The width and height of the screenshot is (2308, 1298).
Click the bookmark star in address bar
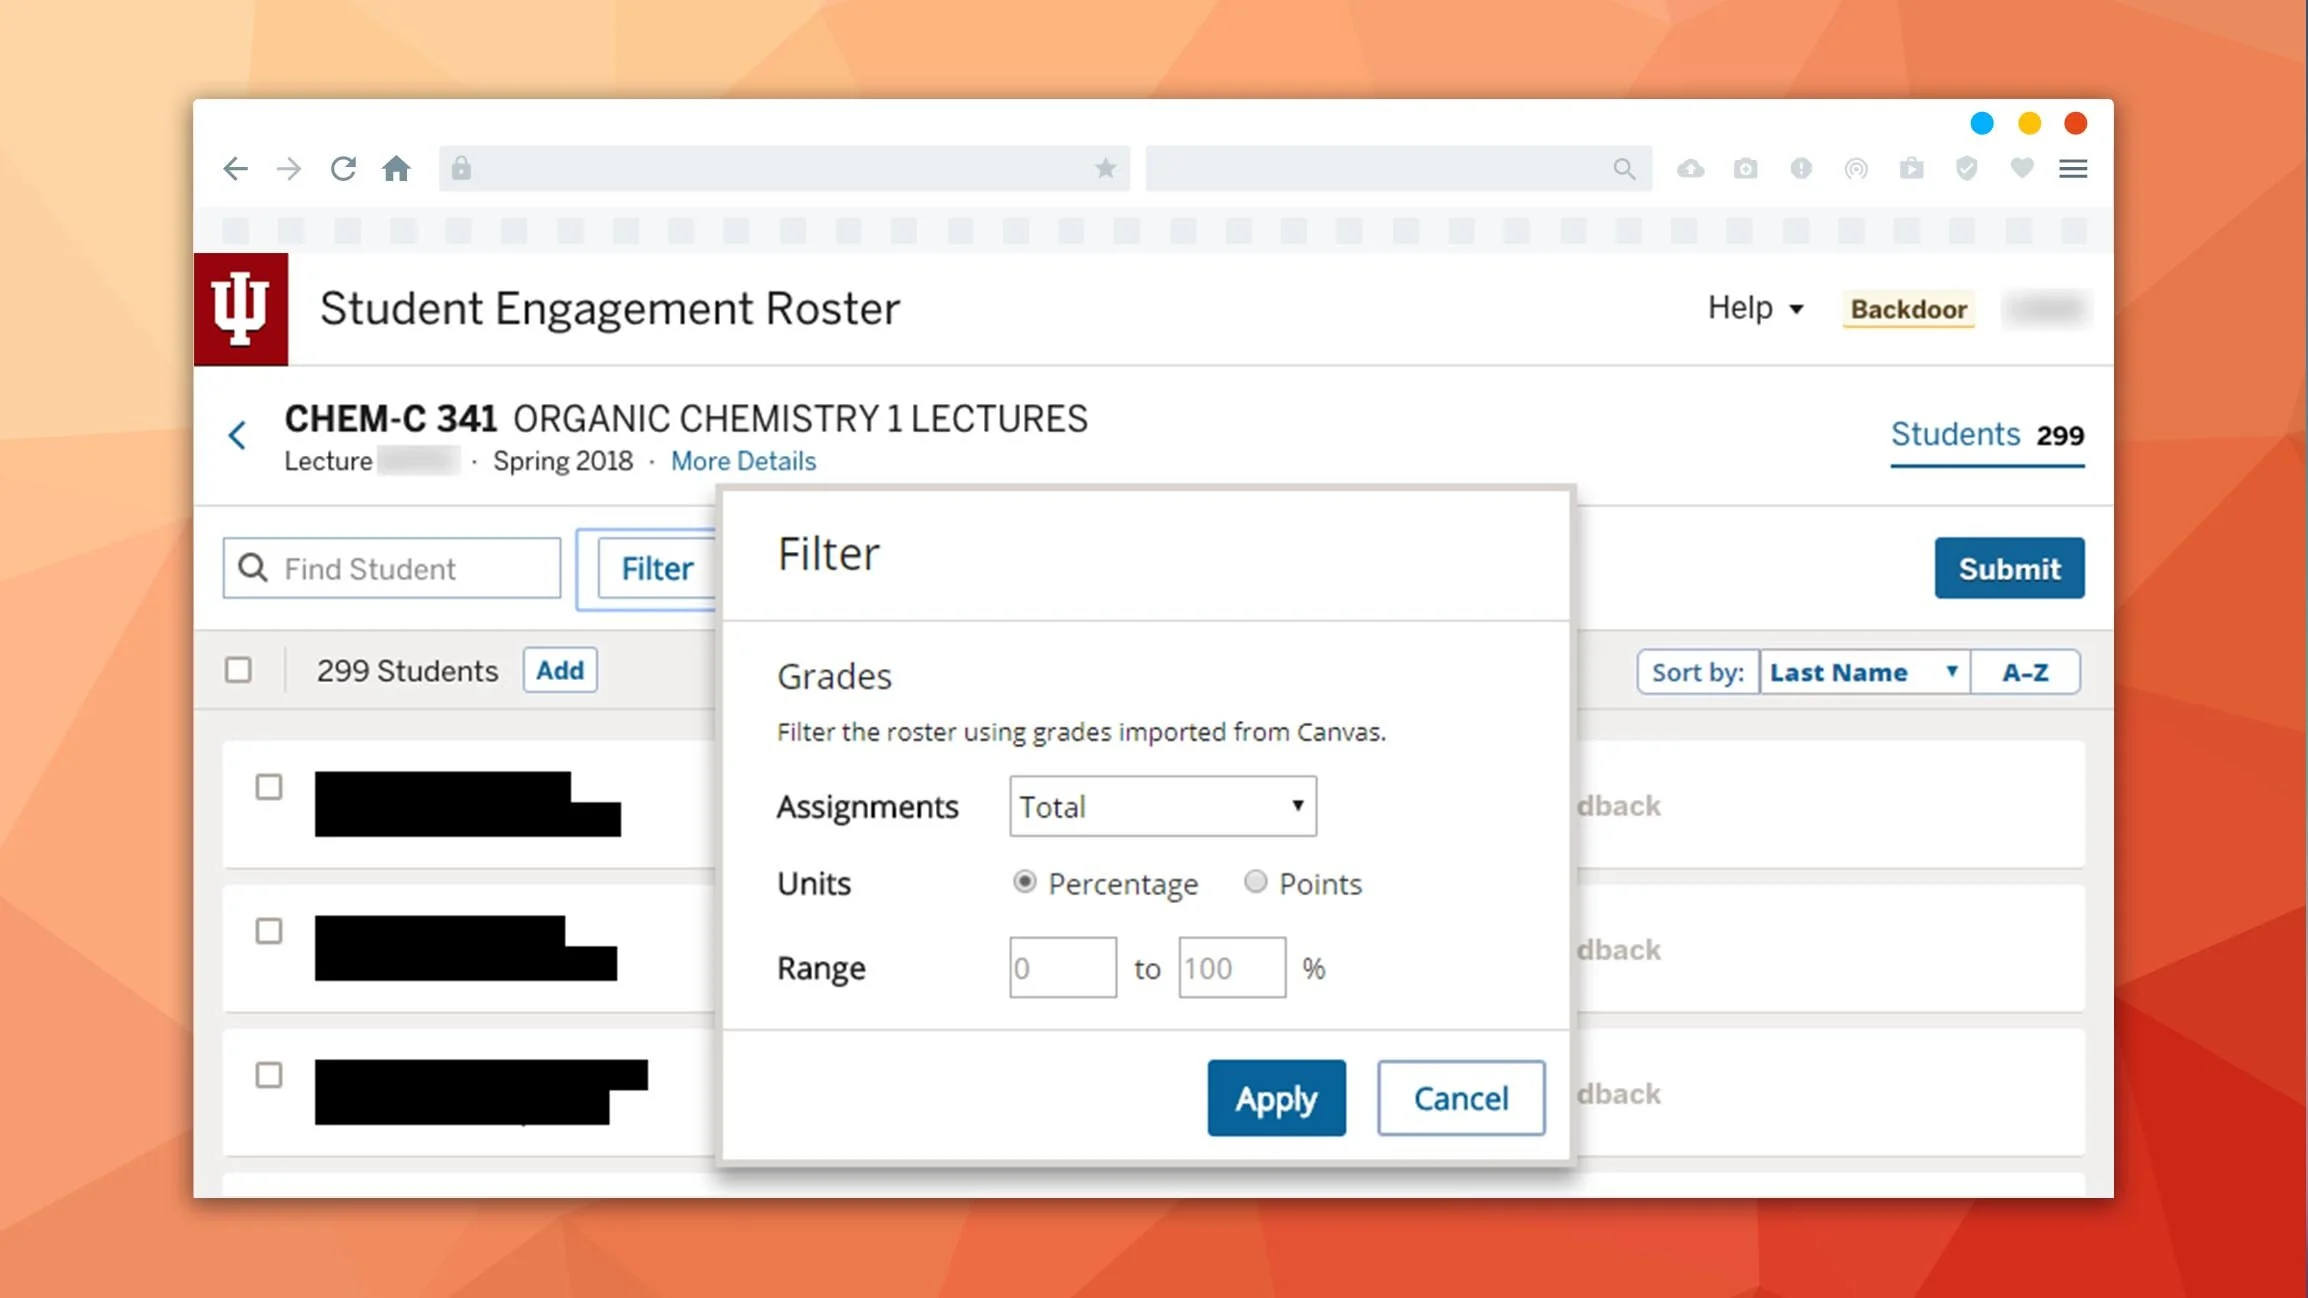coord(1105,168)
